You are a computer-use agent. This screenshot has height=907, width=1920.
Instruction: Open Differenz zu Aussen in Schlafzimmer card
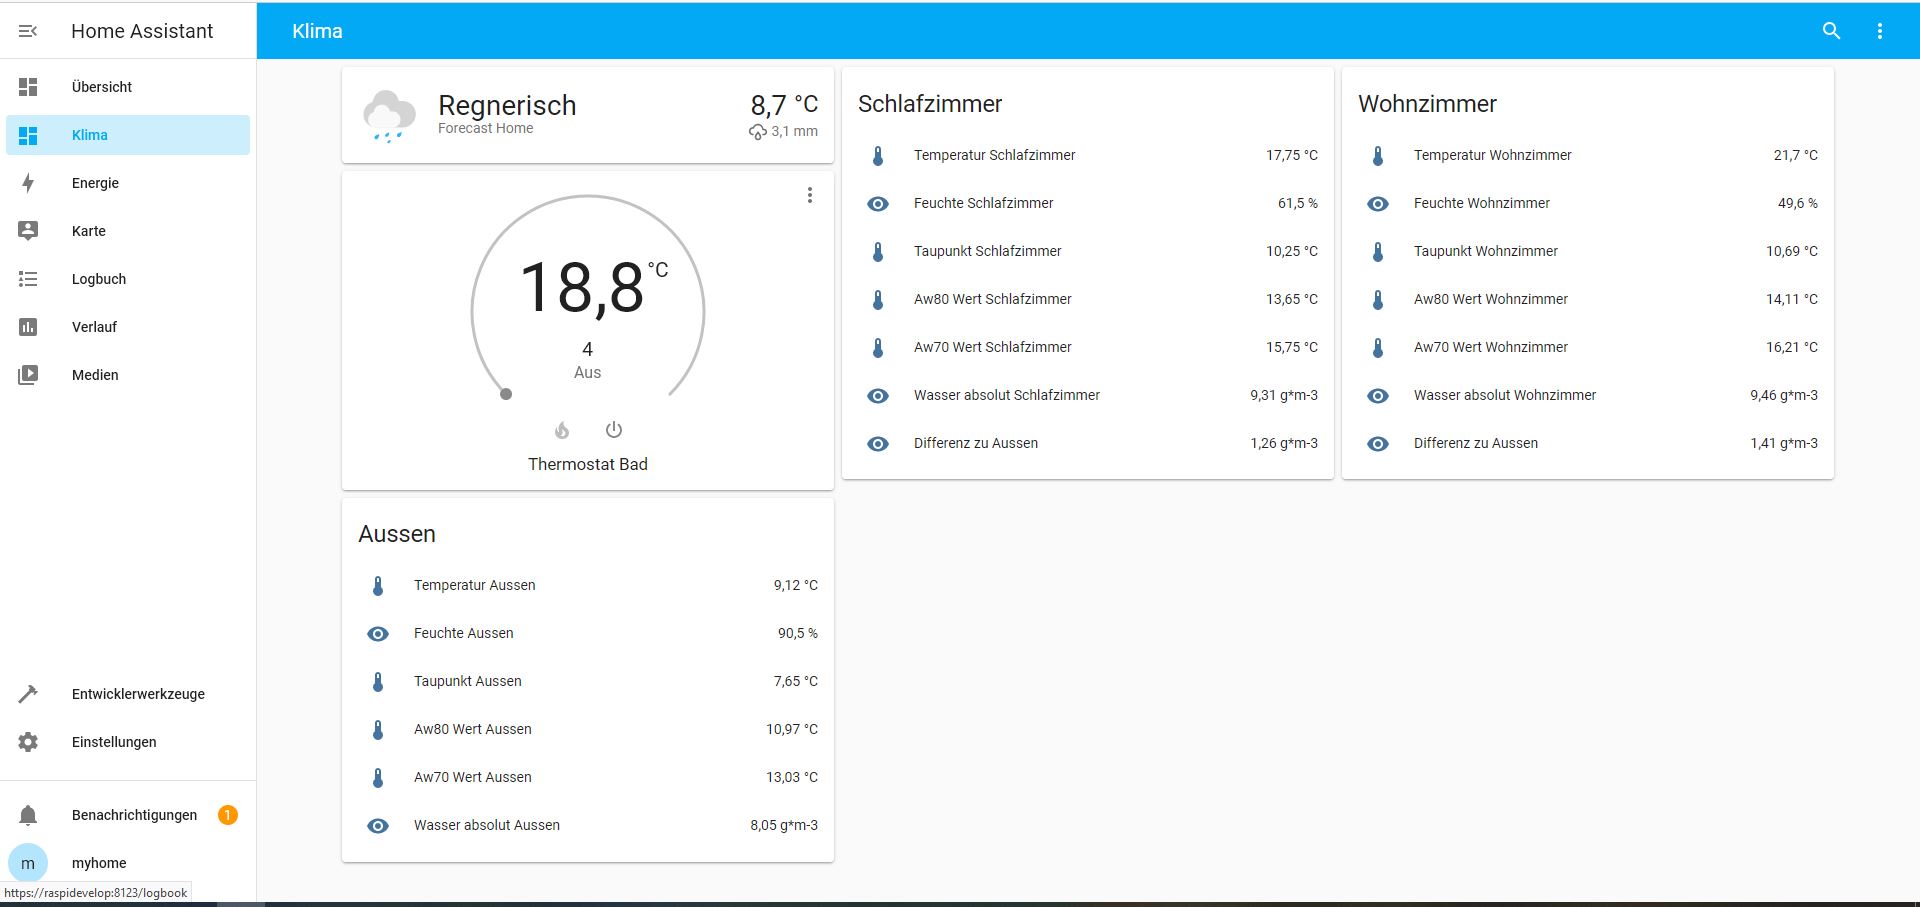(x=1088, y=443)
